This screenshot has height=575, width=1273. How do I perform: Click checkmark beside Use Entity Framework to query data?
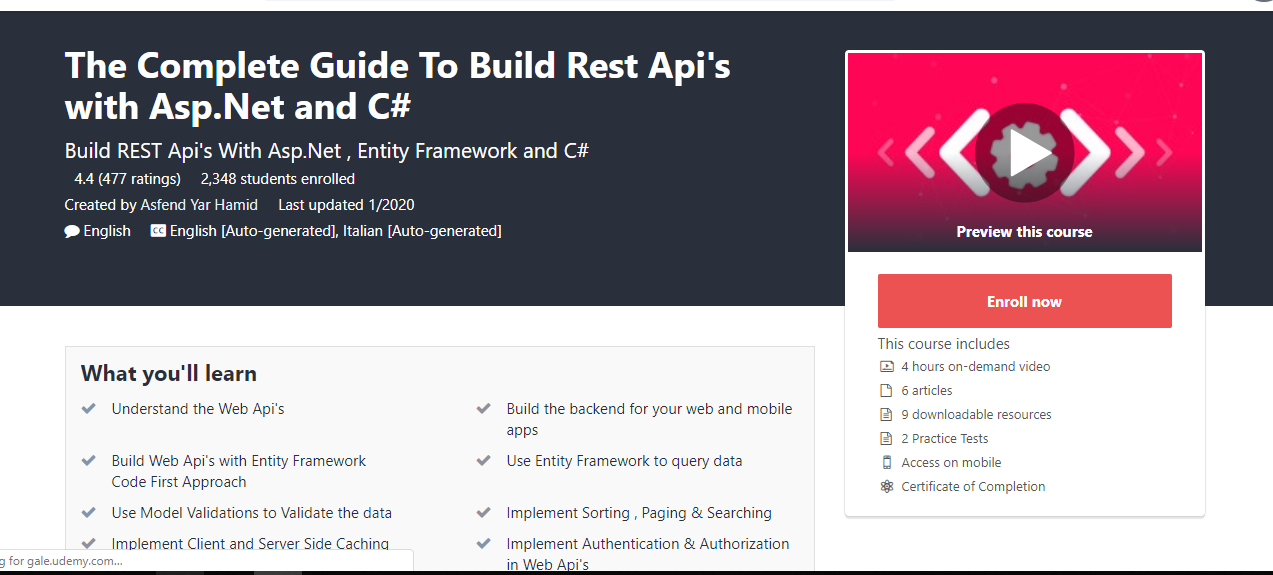click(x=484, y=461)
